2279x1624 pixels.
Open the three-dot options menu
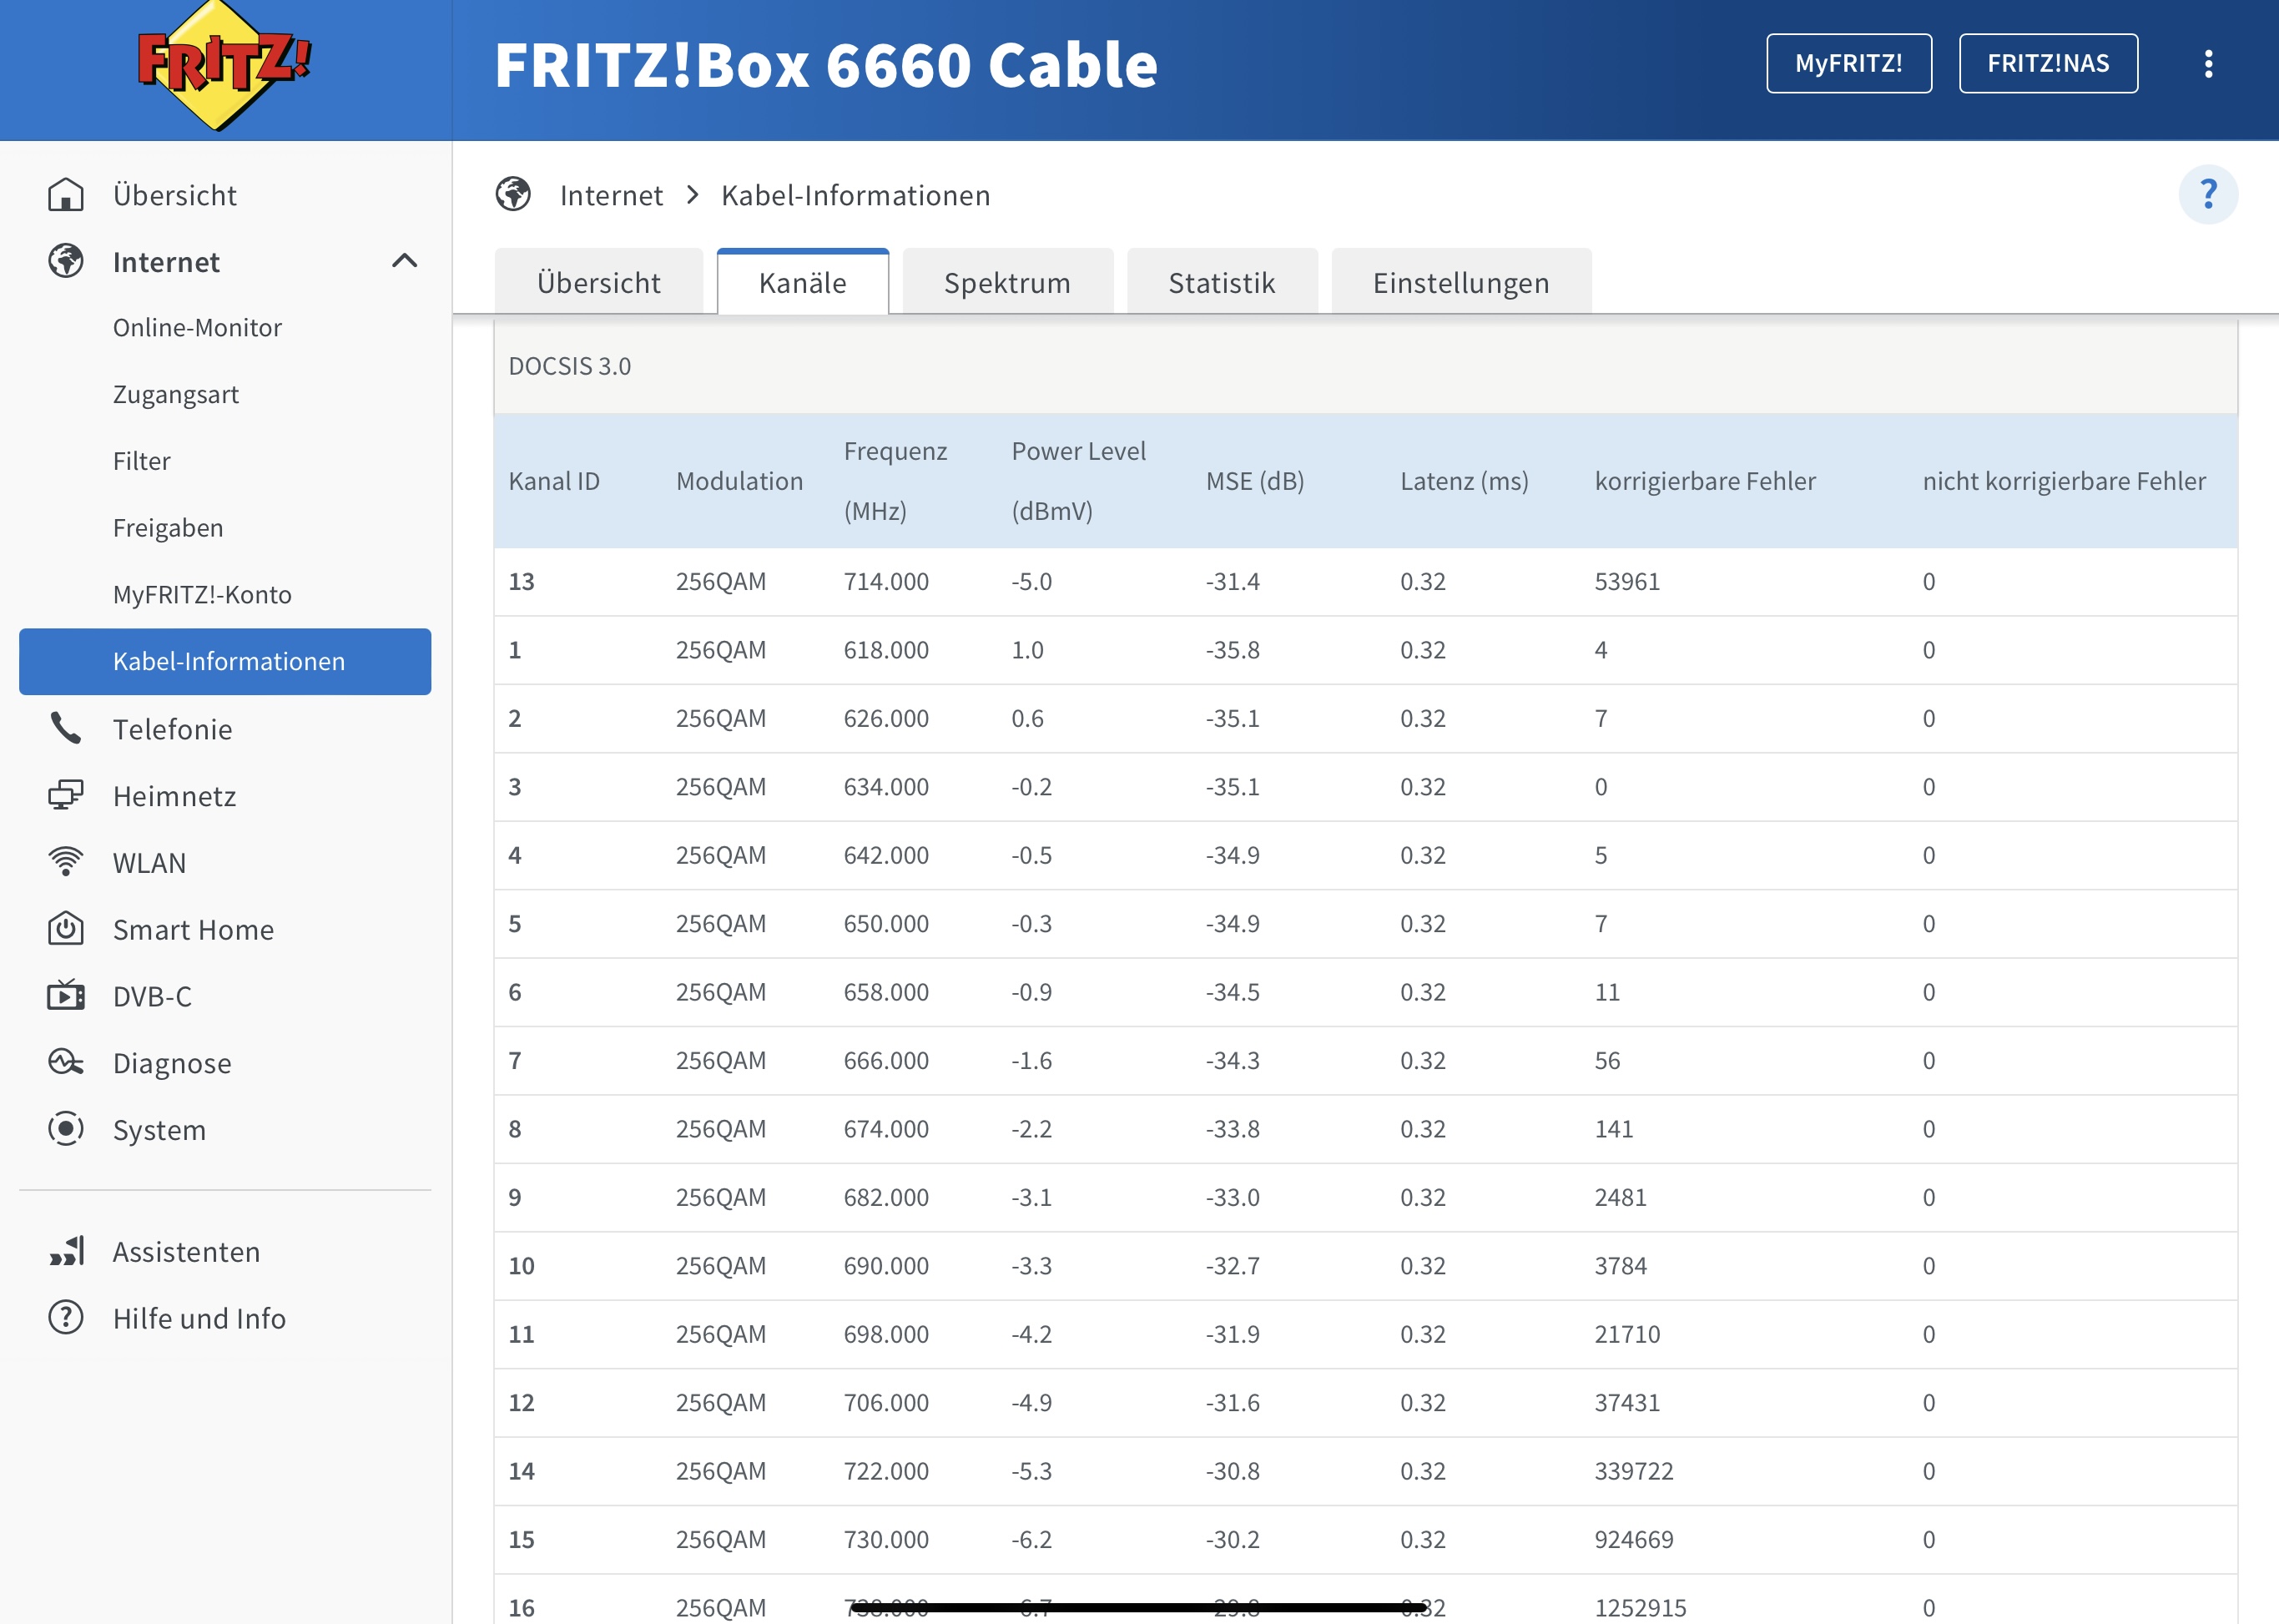tap(2208, 64)
